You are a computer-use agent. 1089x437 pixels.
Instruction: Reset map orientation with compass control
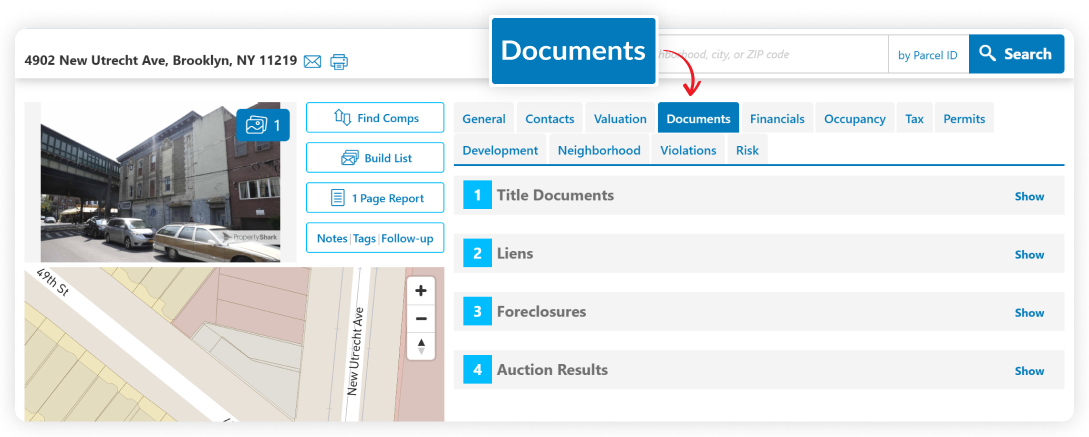pos(420,345)
